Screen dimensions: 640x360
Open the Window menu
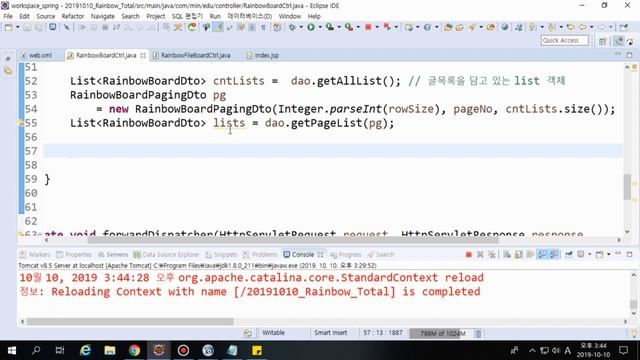[289, 16]
